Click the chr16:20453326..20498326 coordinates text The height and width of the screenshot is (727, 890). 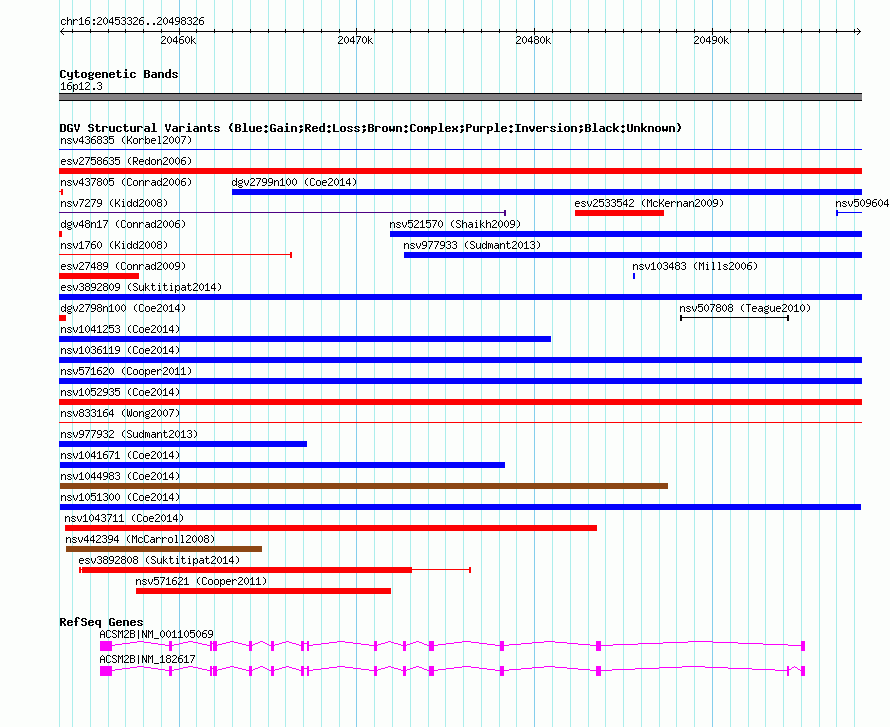(132, 21)
